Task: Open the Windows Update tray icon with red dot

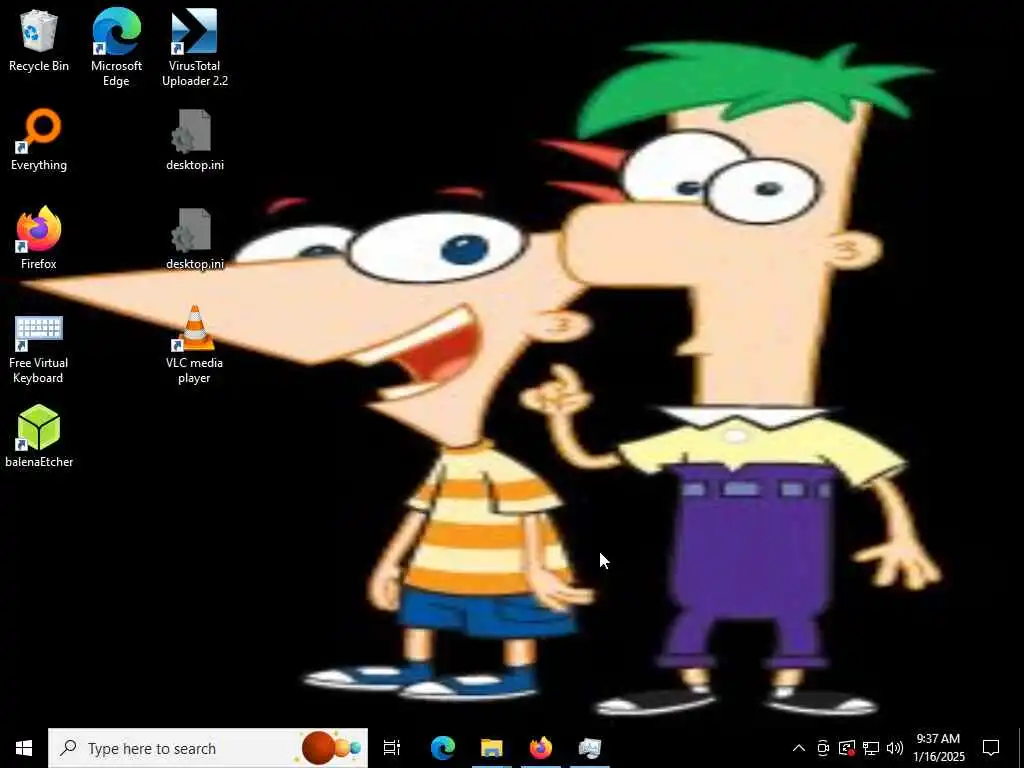Action: 847,748
